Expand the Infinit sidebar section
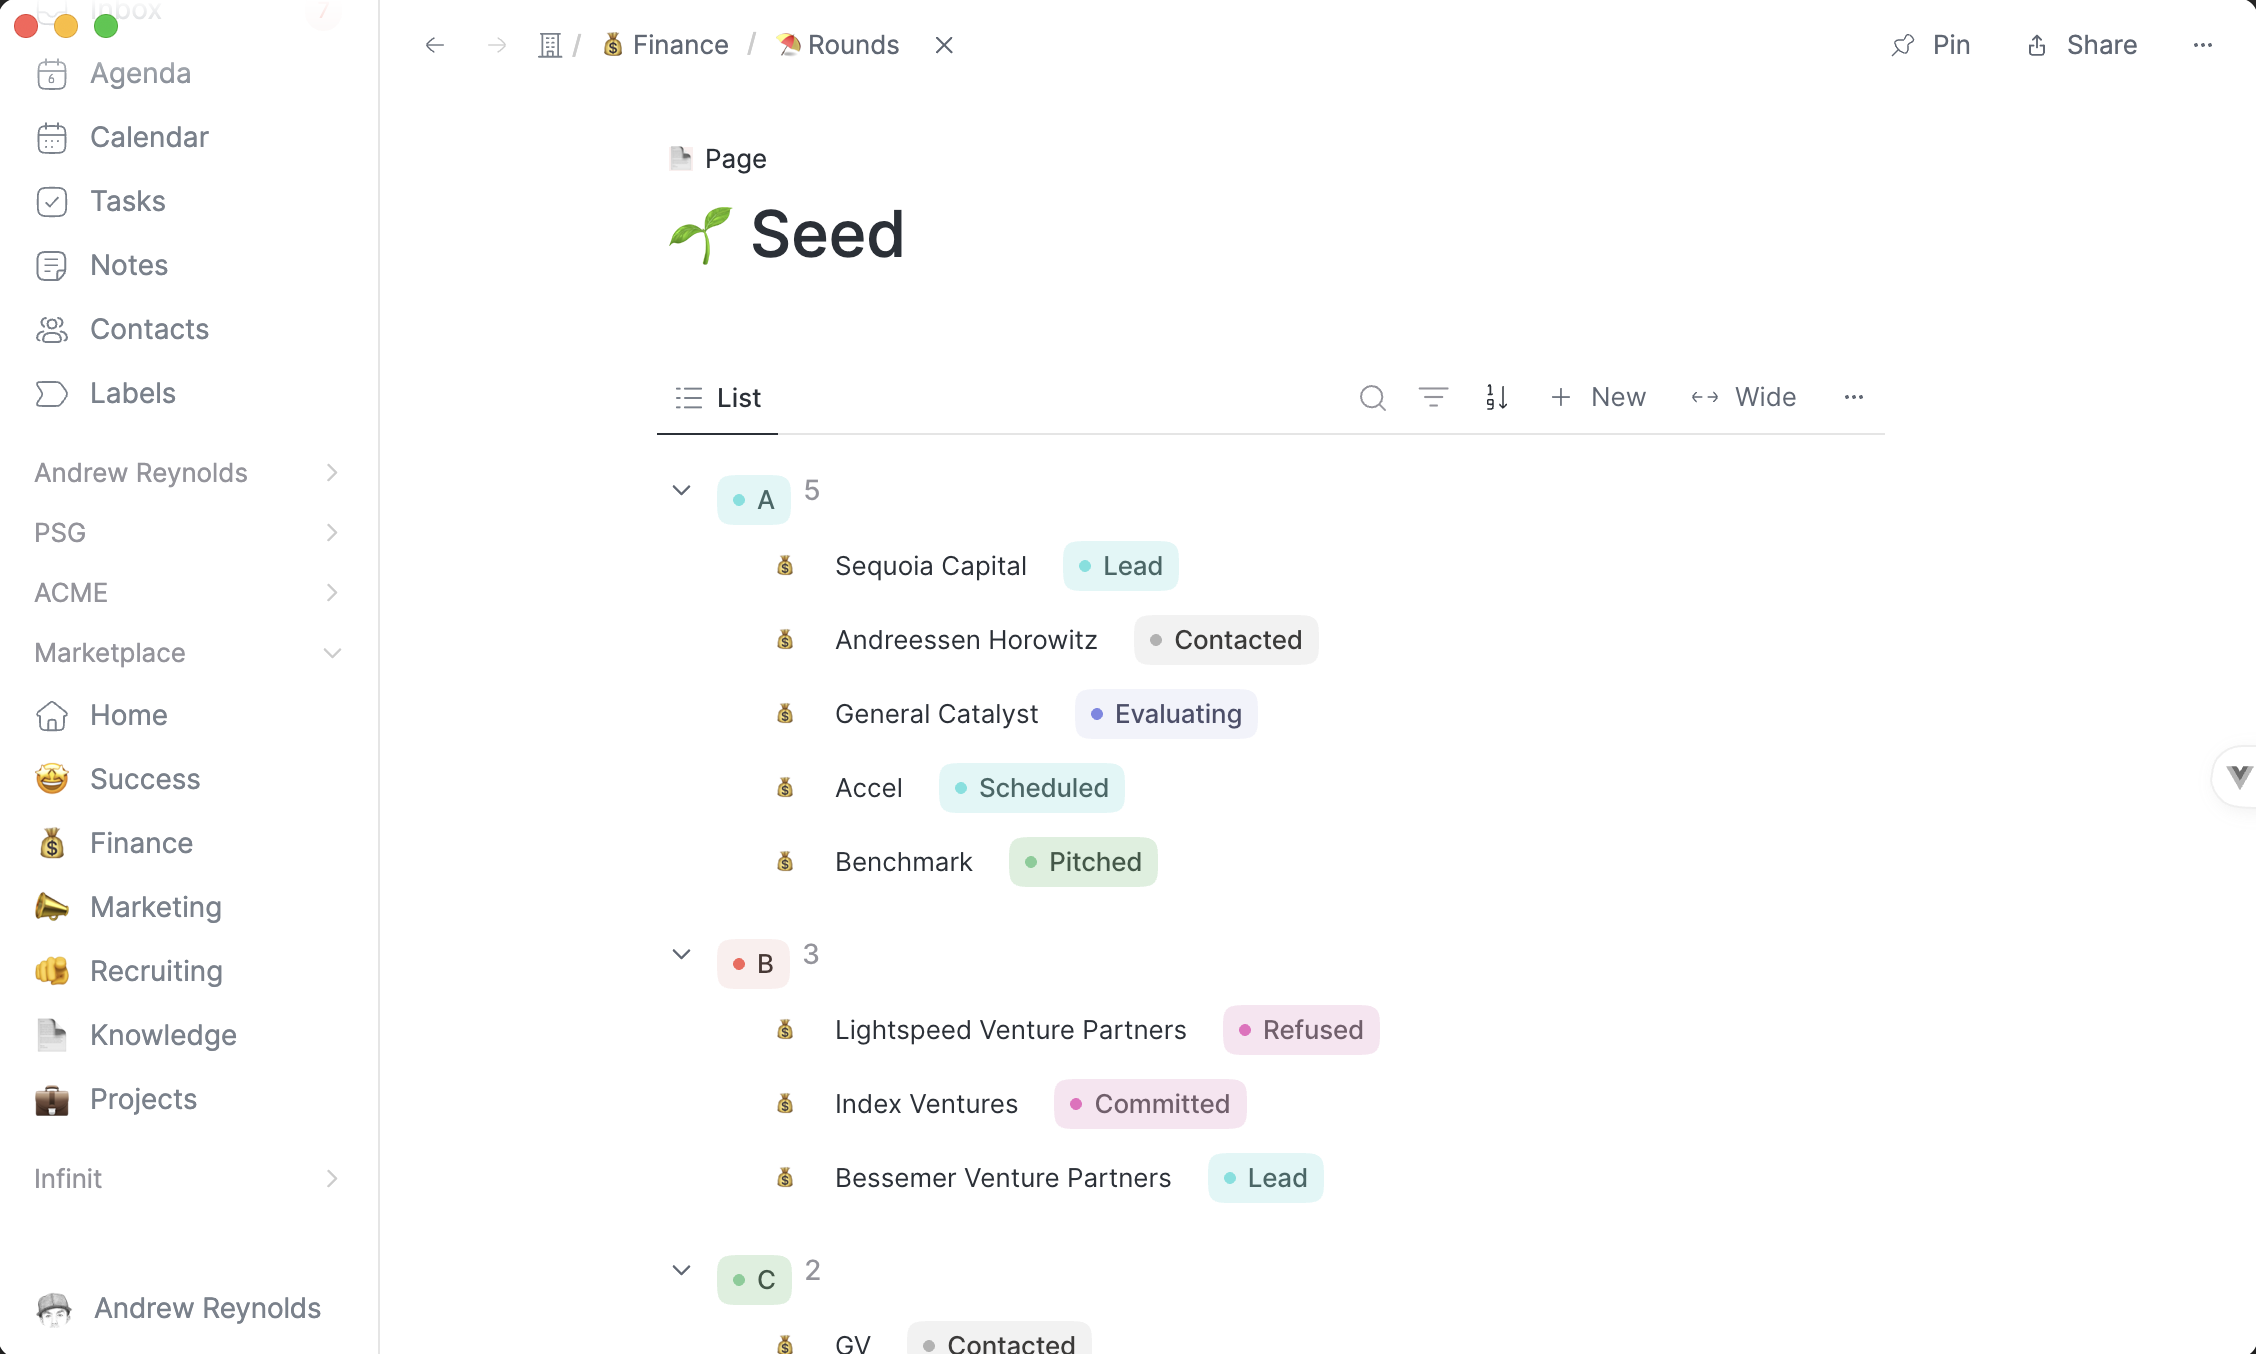This screenshot has height=1354, width=2256. [x=332, y=1179]
